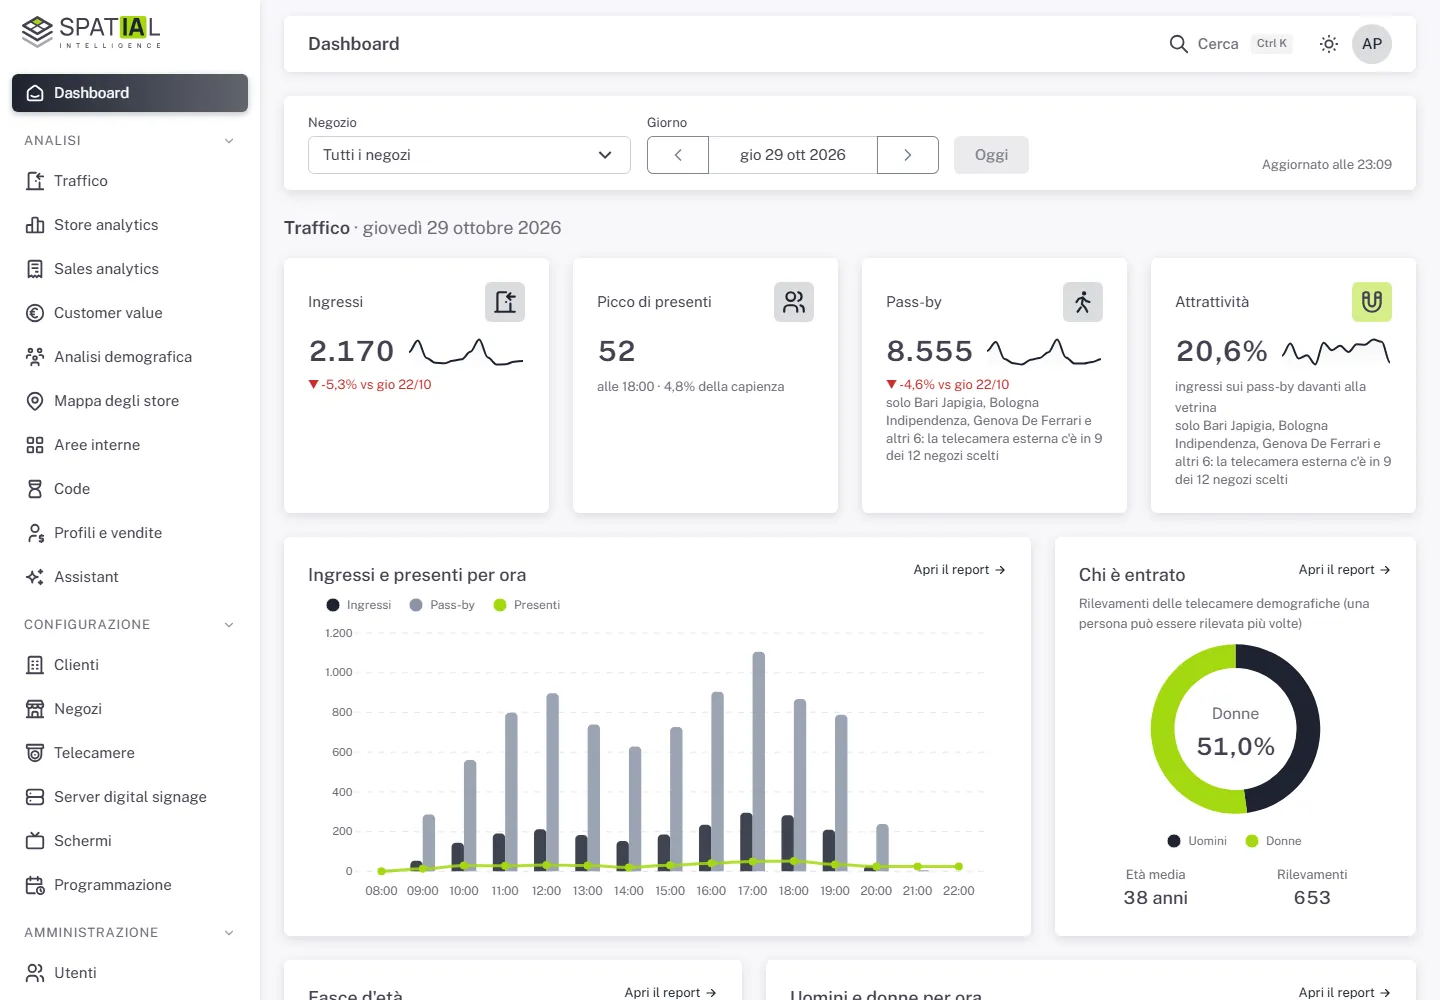This screenshot has height=1000, width=1440.
Task: Toggle Presenti series in chart legend
Action: pyautogui.click(x=527, y=605)
